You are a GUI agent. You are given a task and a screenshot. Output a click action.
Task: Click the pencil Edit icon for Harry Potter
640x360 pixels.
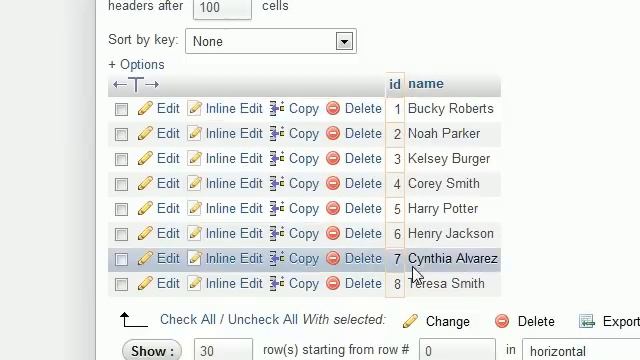(x=145, y=209)
